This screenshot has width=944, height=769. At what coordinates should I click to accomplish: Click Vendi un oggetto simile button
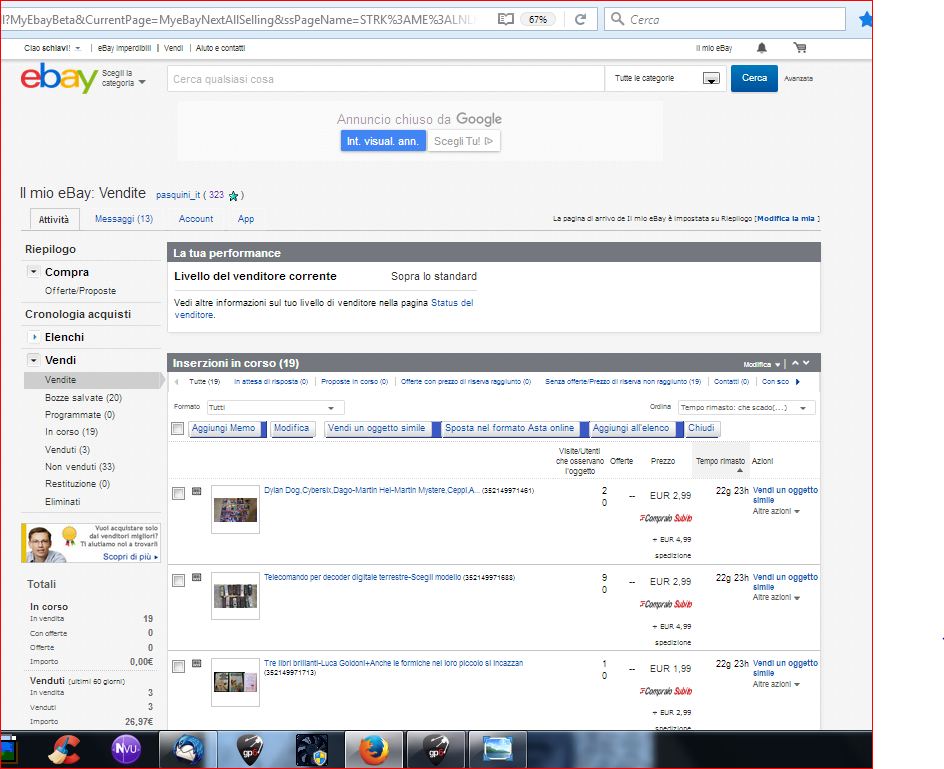click(376, 428)
